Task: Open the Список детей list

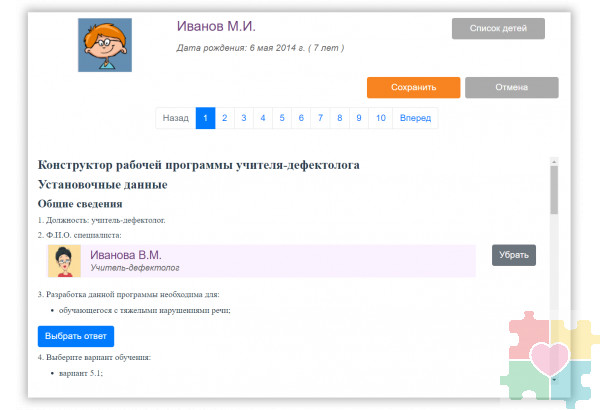Action: point(498,28)
